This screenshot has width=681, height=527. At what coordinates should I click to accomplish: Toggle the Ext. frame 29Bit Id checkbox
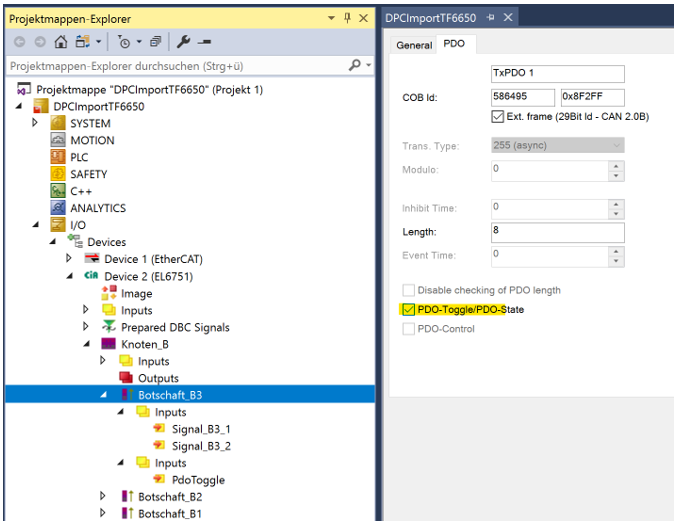[497, 116]
